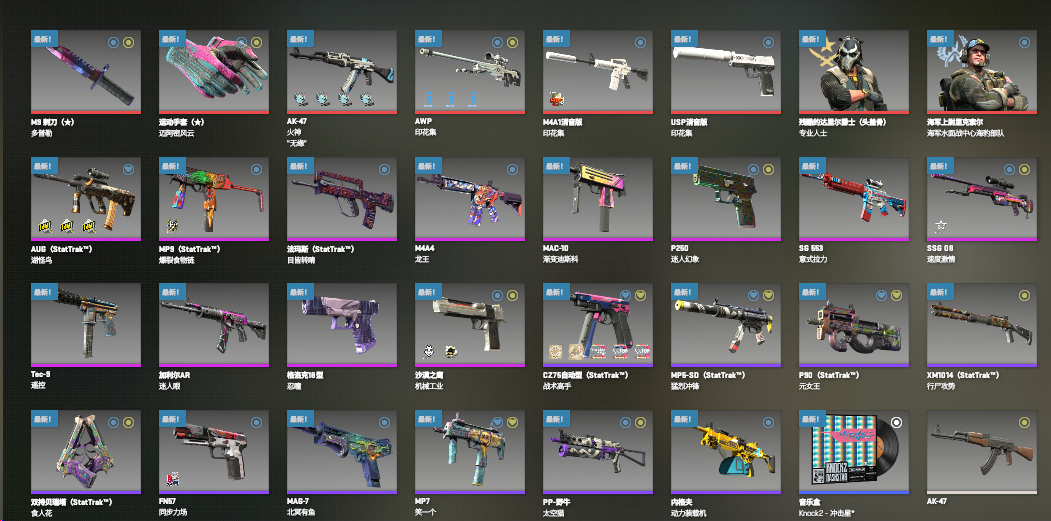
Task: Click the blue equipped icon on the 内格夫 tile
Action: (x=768, y=422)
